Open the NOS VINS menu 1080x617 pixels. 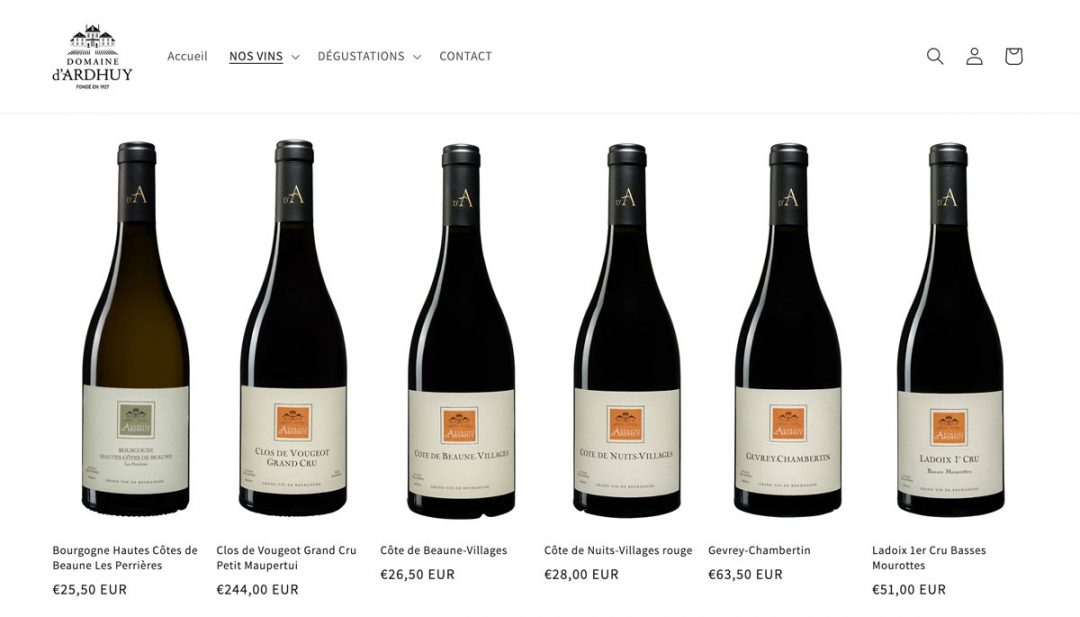click(256, 56)
